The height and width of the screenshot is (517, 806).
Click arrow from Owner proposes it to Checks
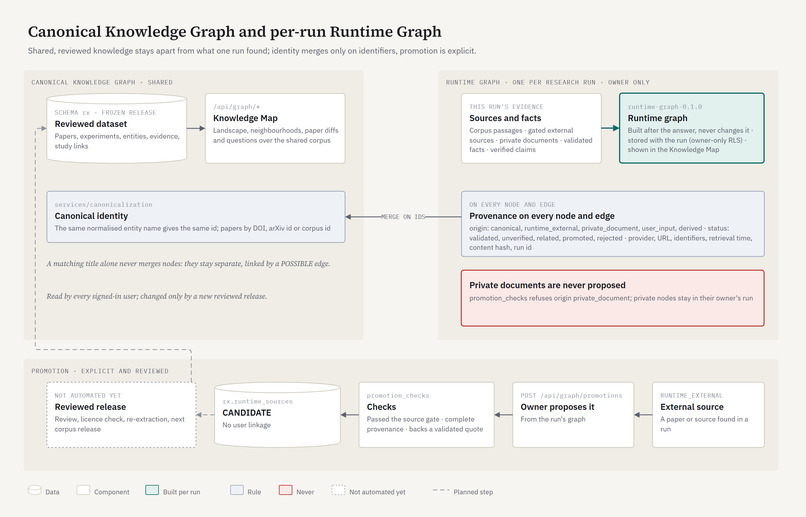503,415
